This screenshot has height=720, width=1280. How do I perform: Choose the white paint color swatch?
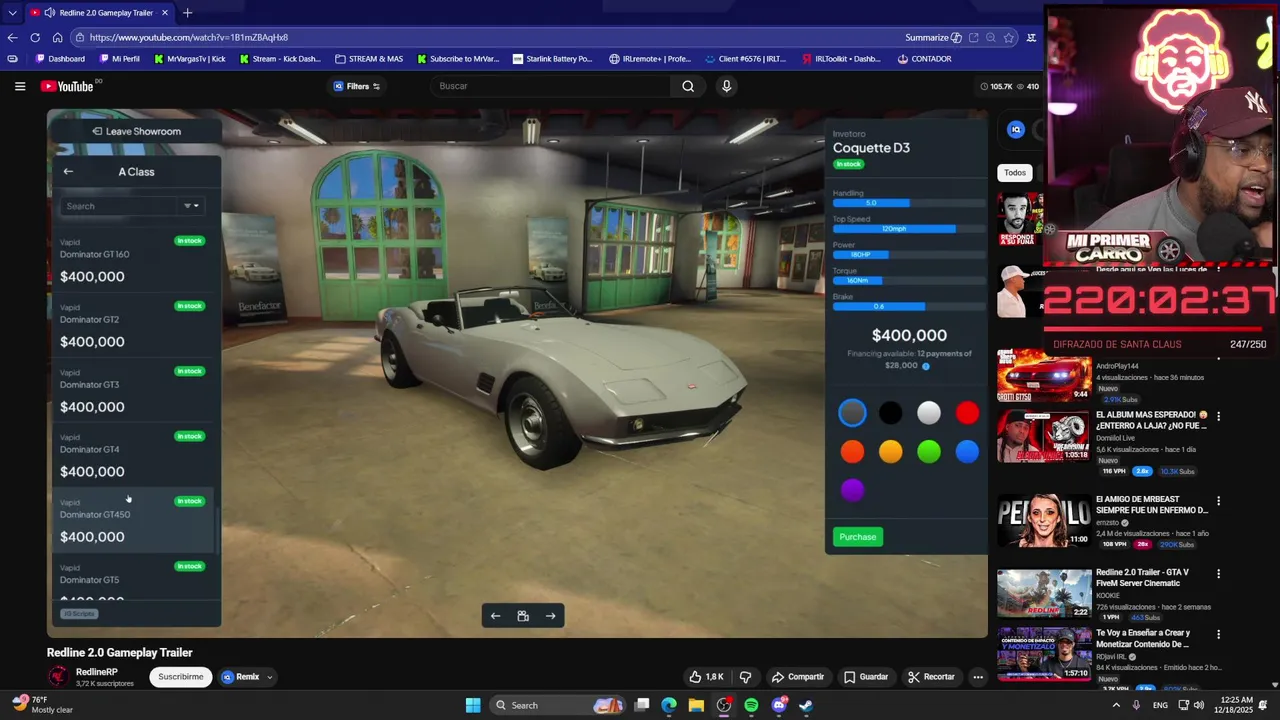point(929,413)
